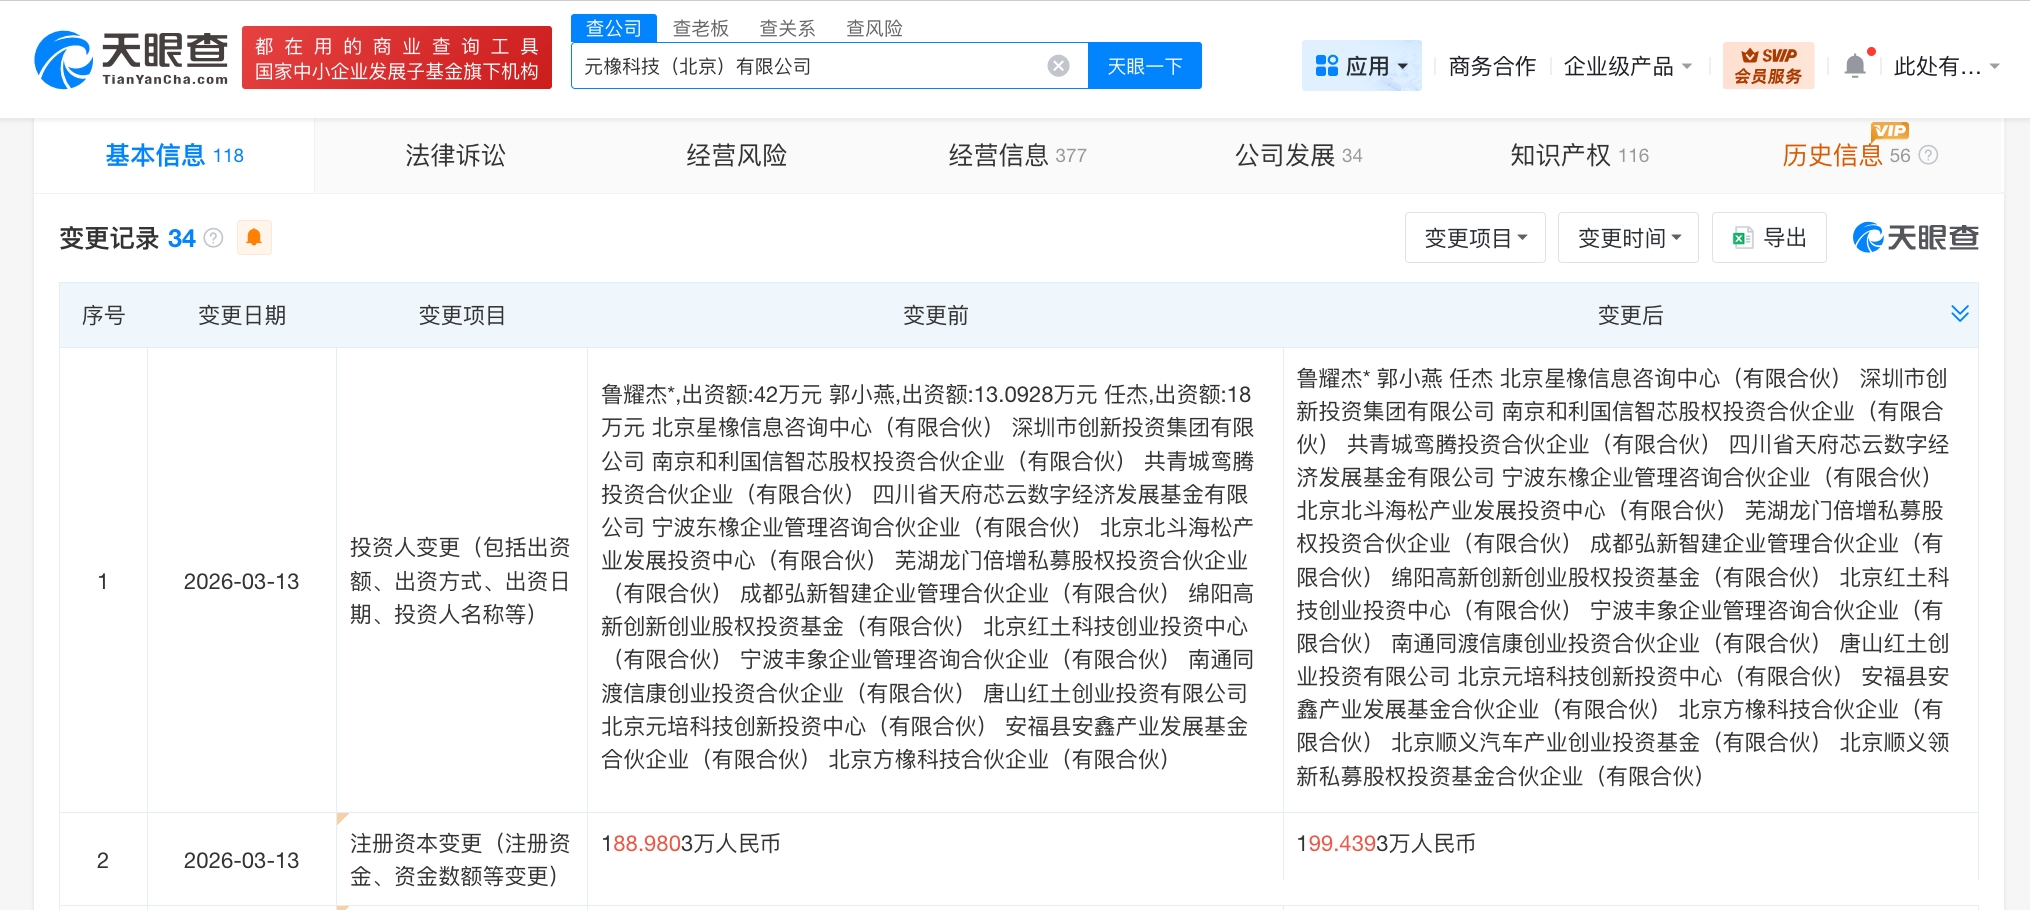Click the 导出 export button
This screenshot has width=2030, height=910.
click(1769, 238)
